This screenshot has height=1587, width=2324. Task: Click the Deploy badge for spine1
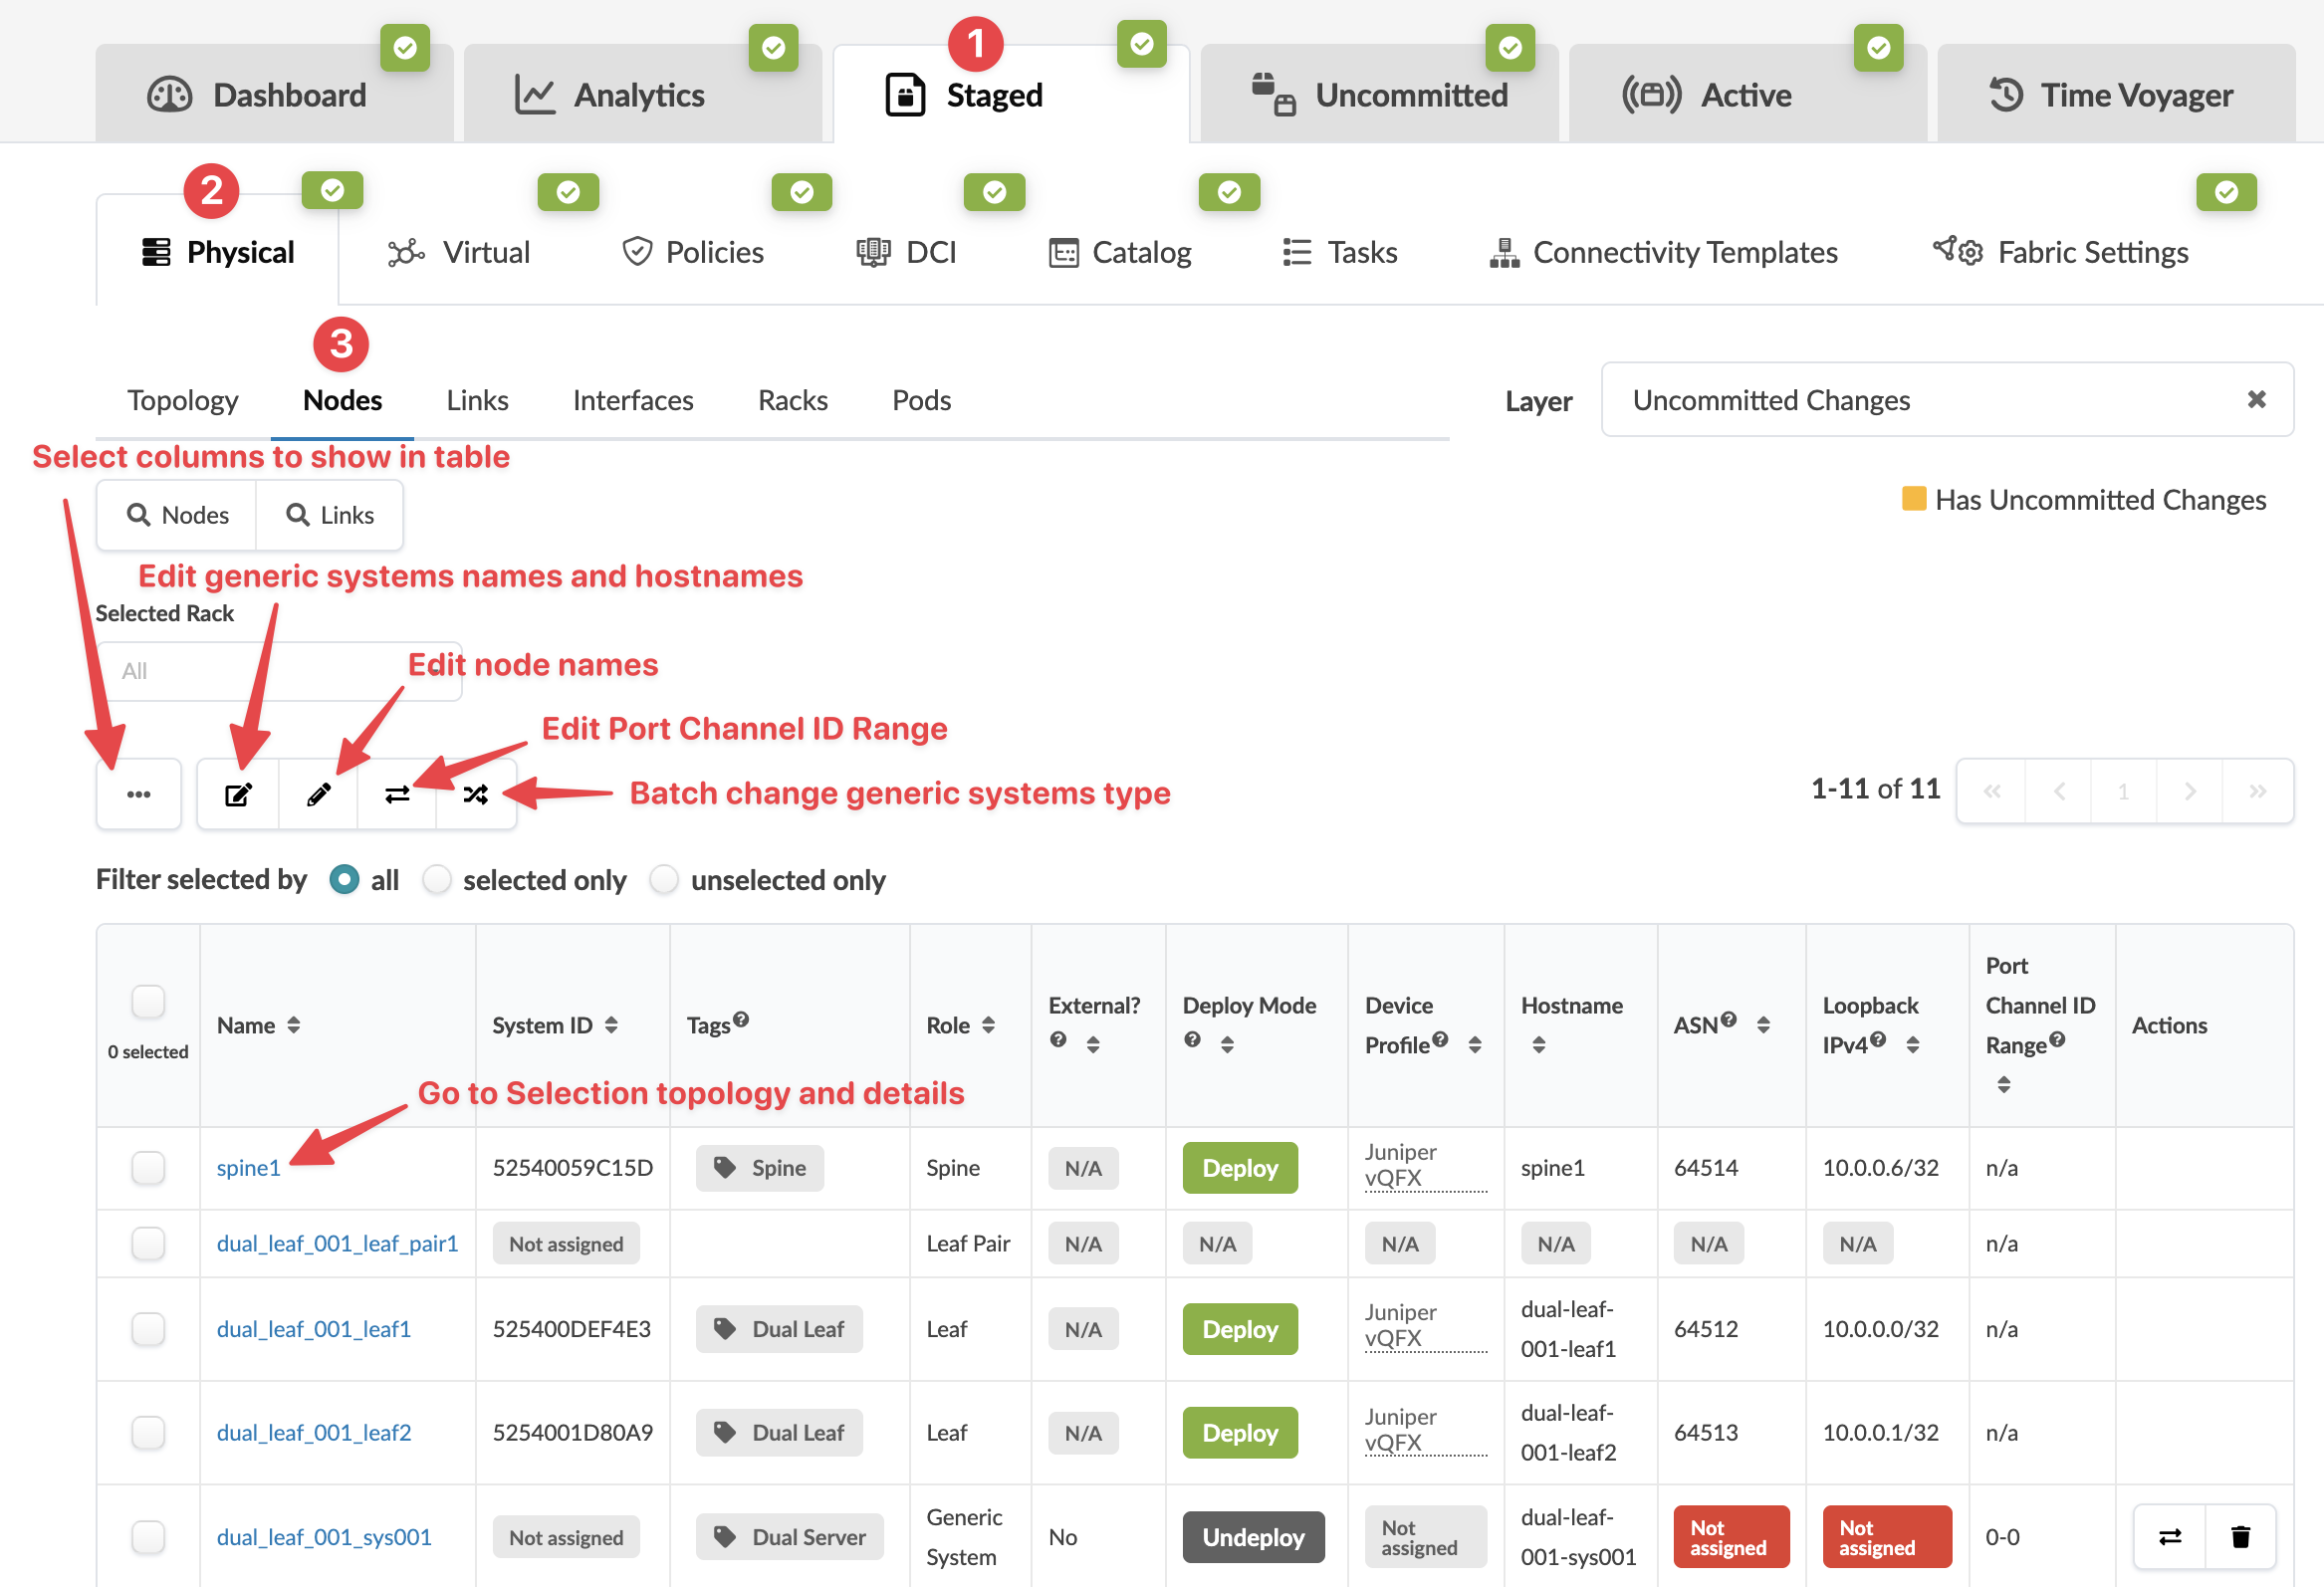click(x=1239, y=1168)
